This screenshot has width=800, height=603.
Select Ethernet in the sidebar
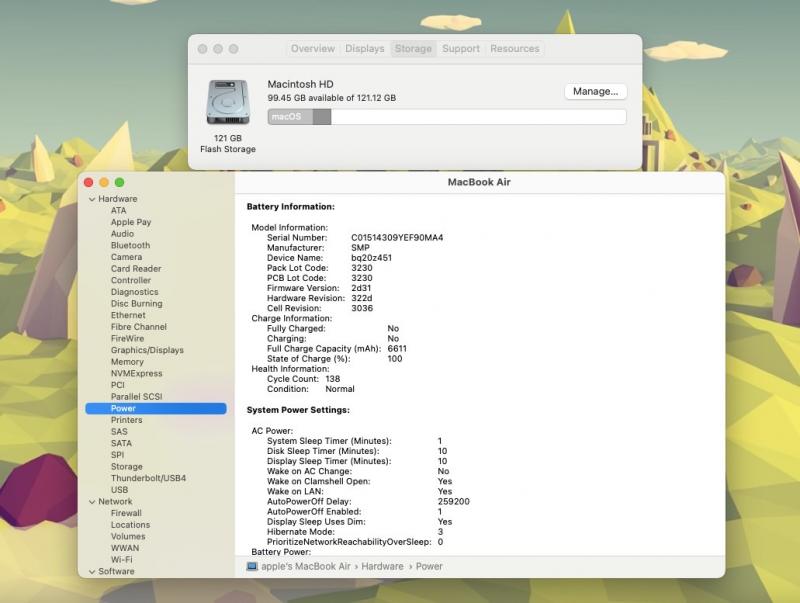tap(128, 315)
